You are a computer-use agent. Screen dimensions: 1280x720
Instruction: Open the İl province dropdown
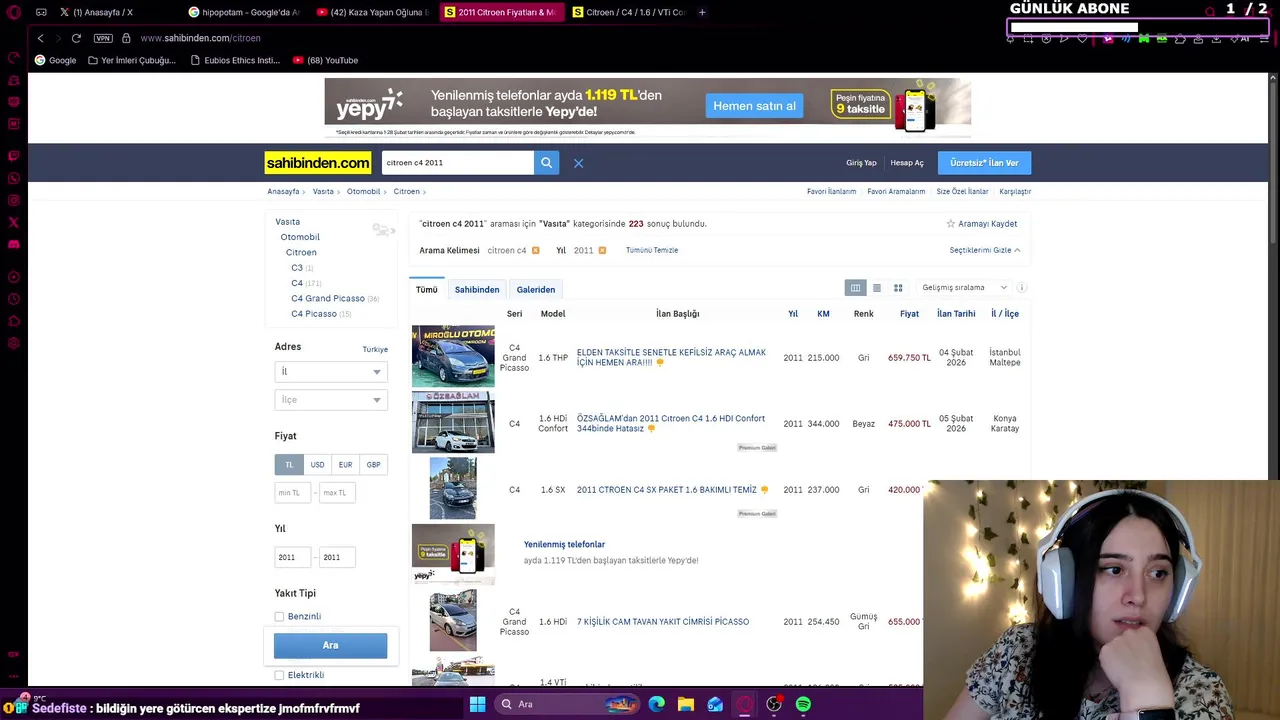pyautogui.click(x=330, y=372)
